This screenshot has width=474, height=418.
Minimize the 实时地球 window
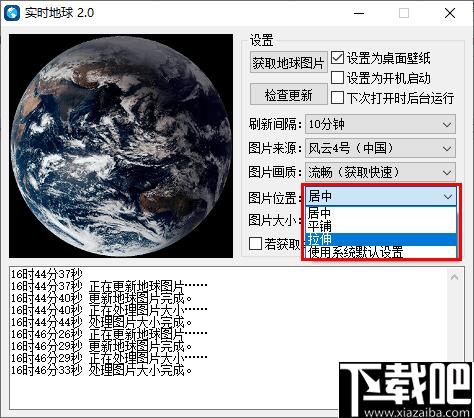359,13
